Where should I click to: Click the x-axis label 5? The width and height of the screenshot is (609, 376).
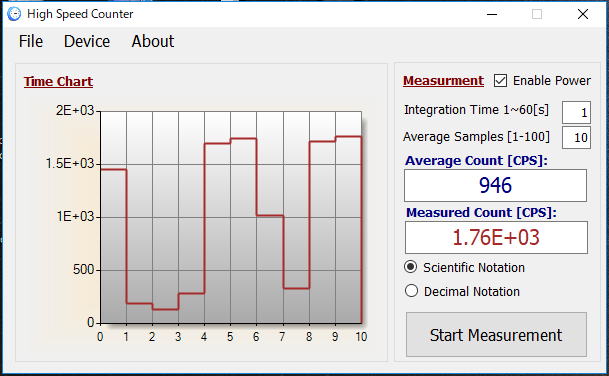click(230, 337)
